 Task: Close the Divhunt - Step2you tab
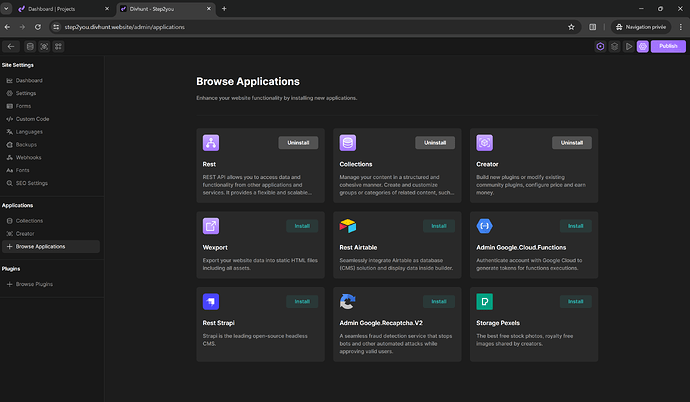click(209, 9)
